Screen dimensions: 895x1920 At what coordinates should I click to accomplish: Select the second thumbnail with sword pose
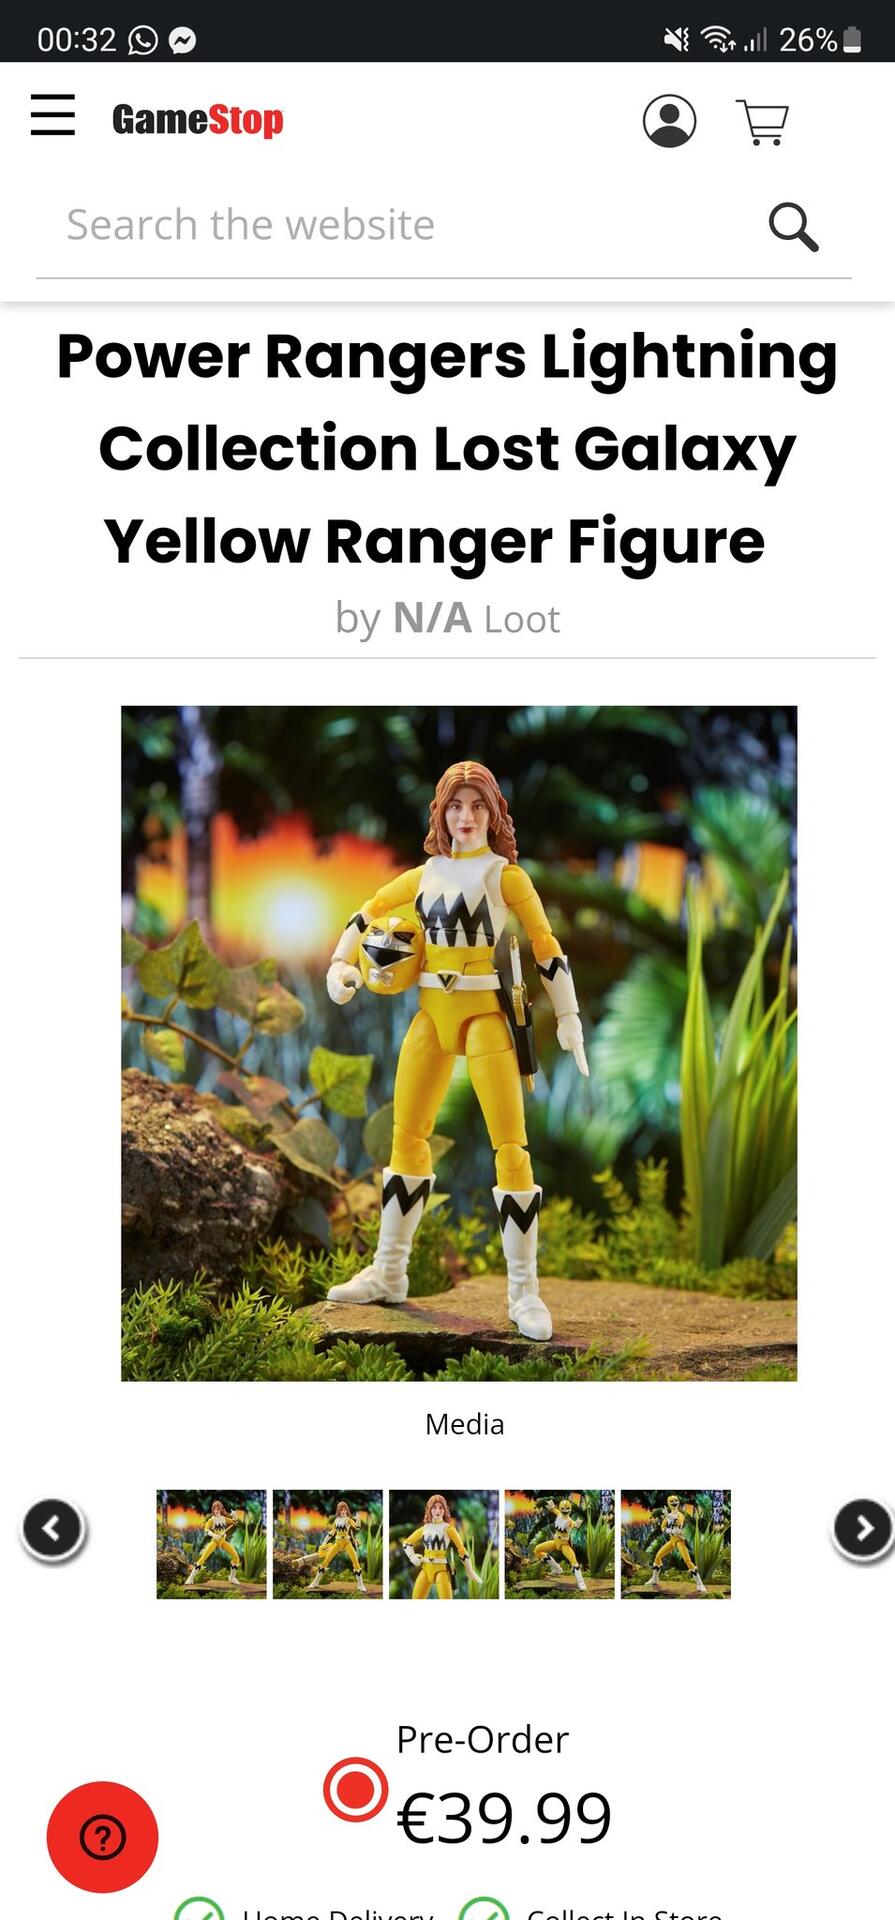327,1544
